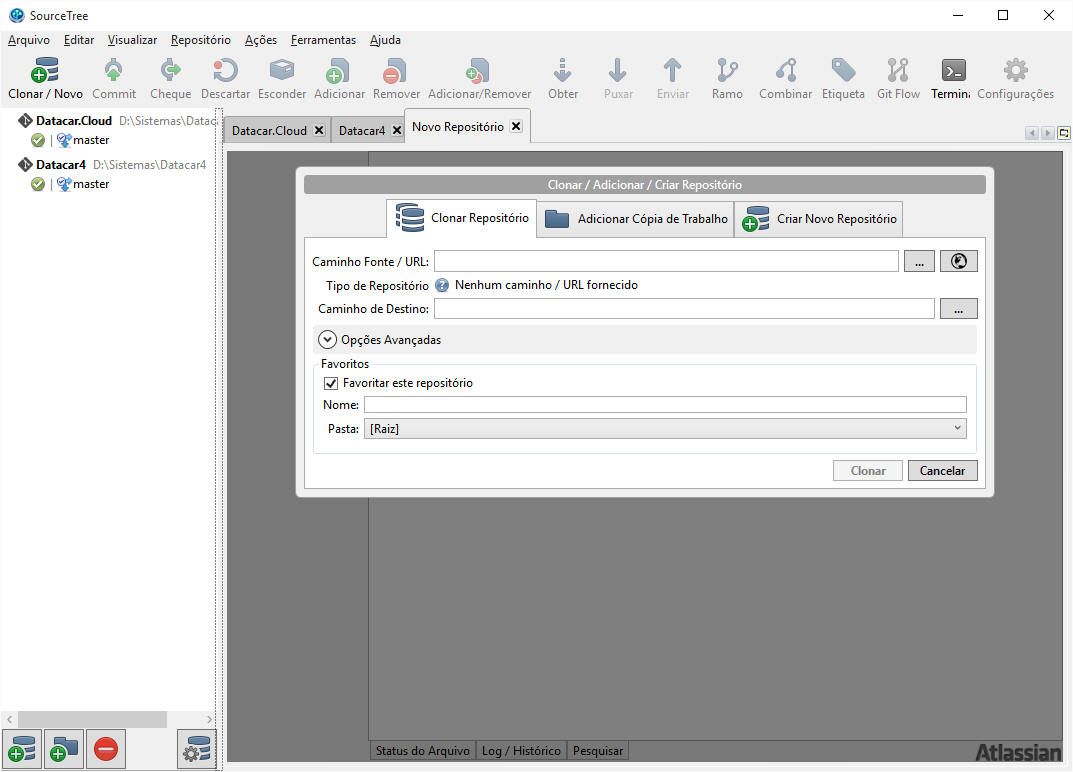Viewport: 1073px width, 772px height.
Task: Open the Pasta [Raiz] dropdown
Action: click(x=665, y=428)
